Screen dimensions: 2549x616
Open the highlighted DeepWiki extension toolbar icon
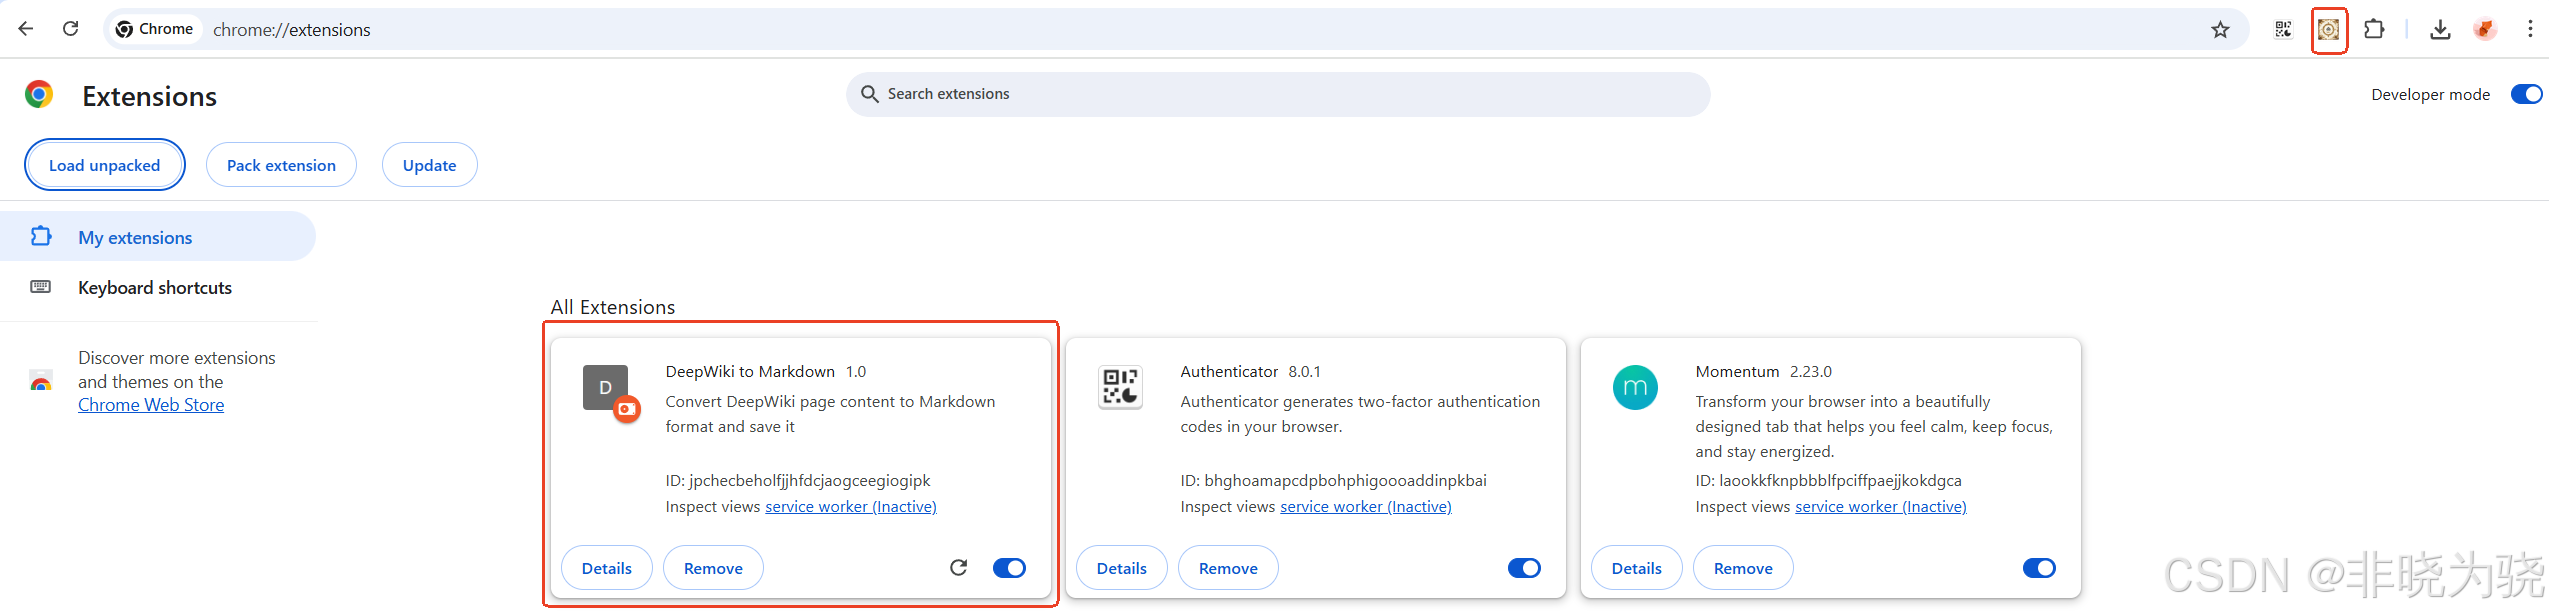[x=2329, y=30]
